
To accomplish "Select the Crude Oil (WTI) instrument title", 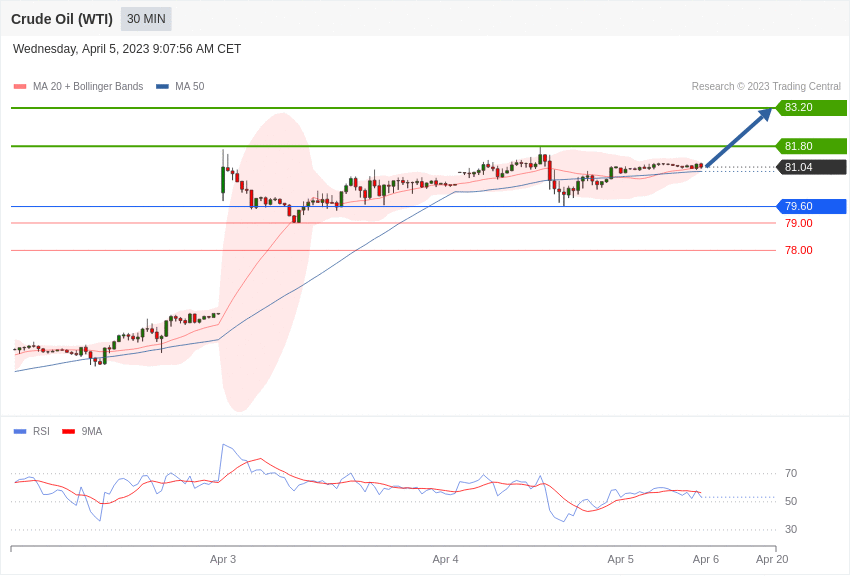I will click(x=62, y=18).
